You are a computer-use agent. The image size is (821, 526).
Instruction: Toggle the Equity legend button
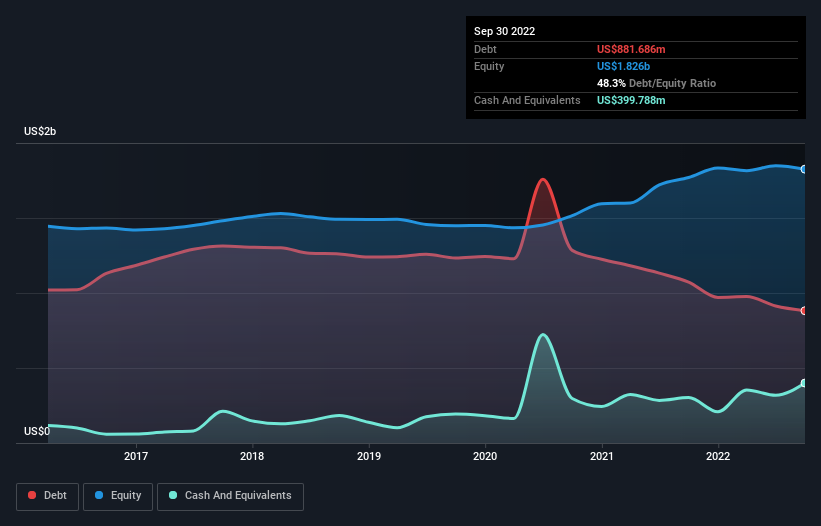pos(118,496)
